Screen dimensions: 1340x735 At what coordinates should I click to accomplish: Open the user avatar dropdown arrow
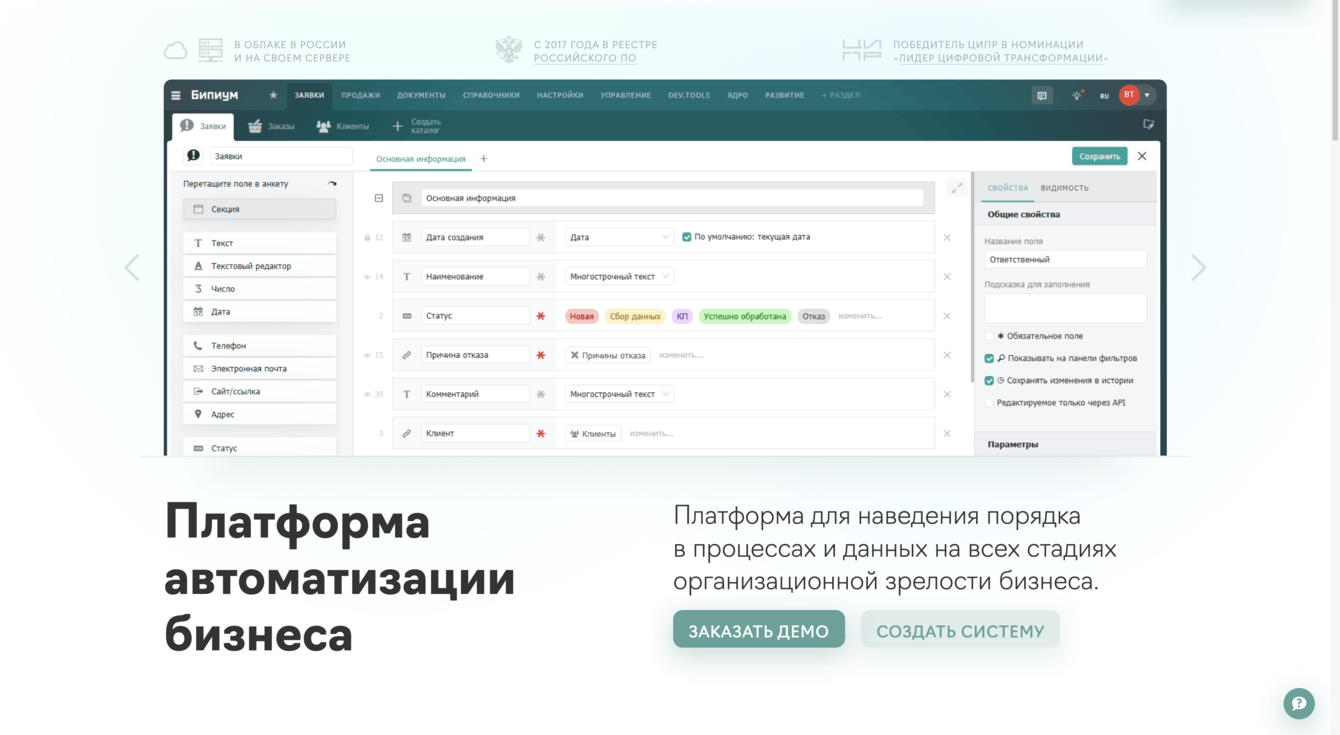tap(1147, 95)
